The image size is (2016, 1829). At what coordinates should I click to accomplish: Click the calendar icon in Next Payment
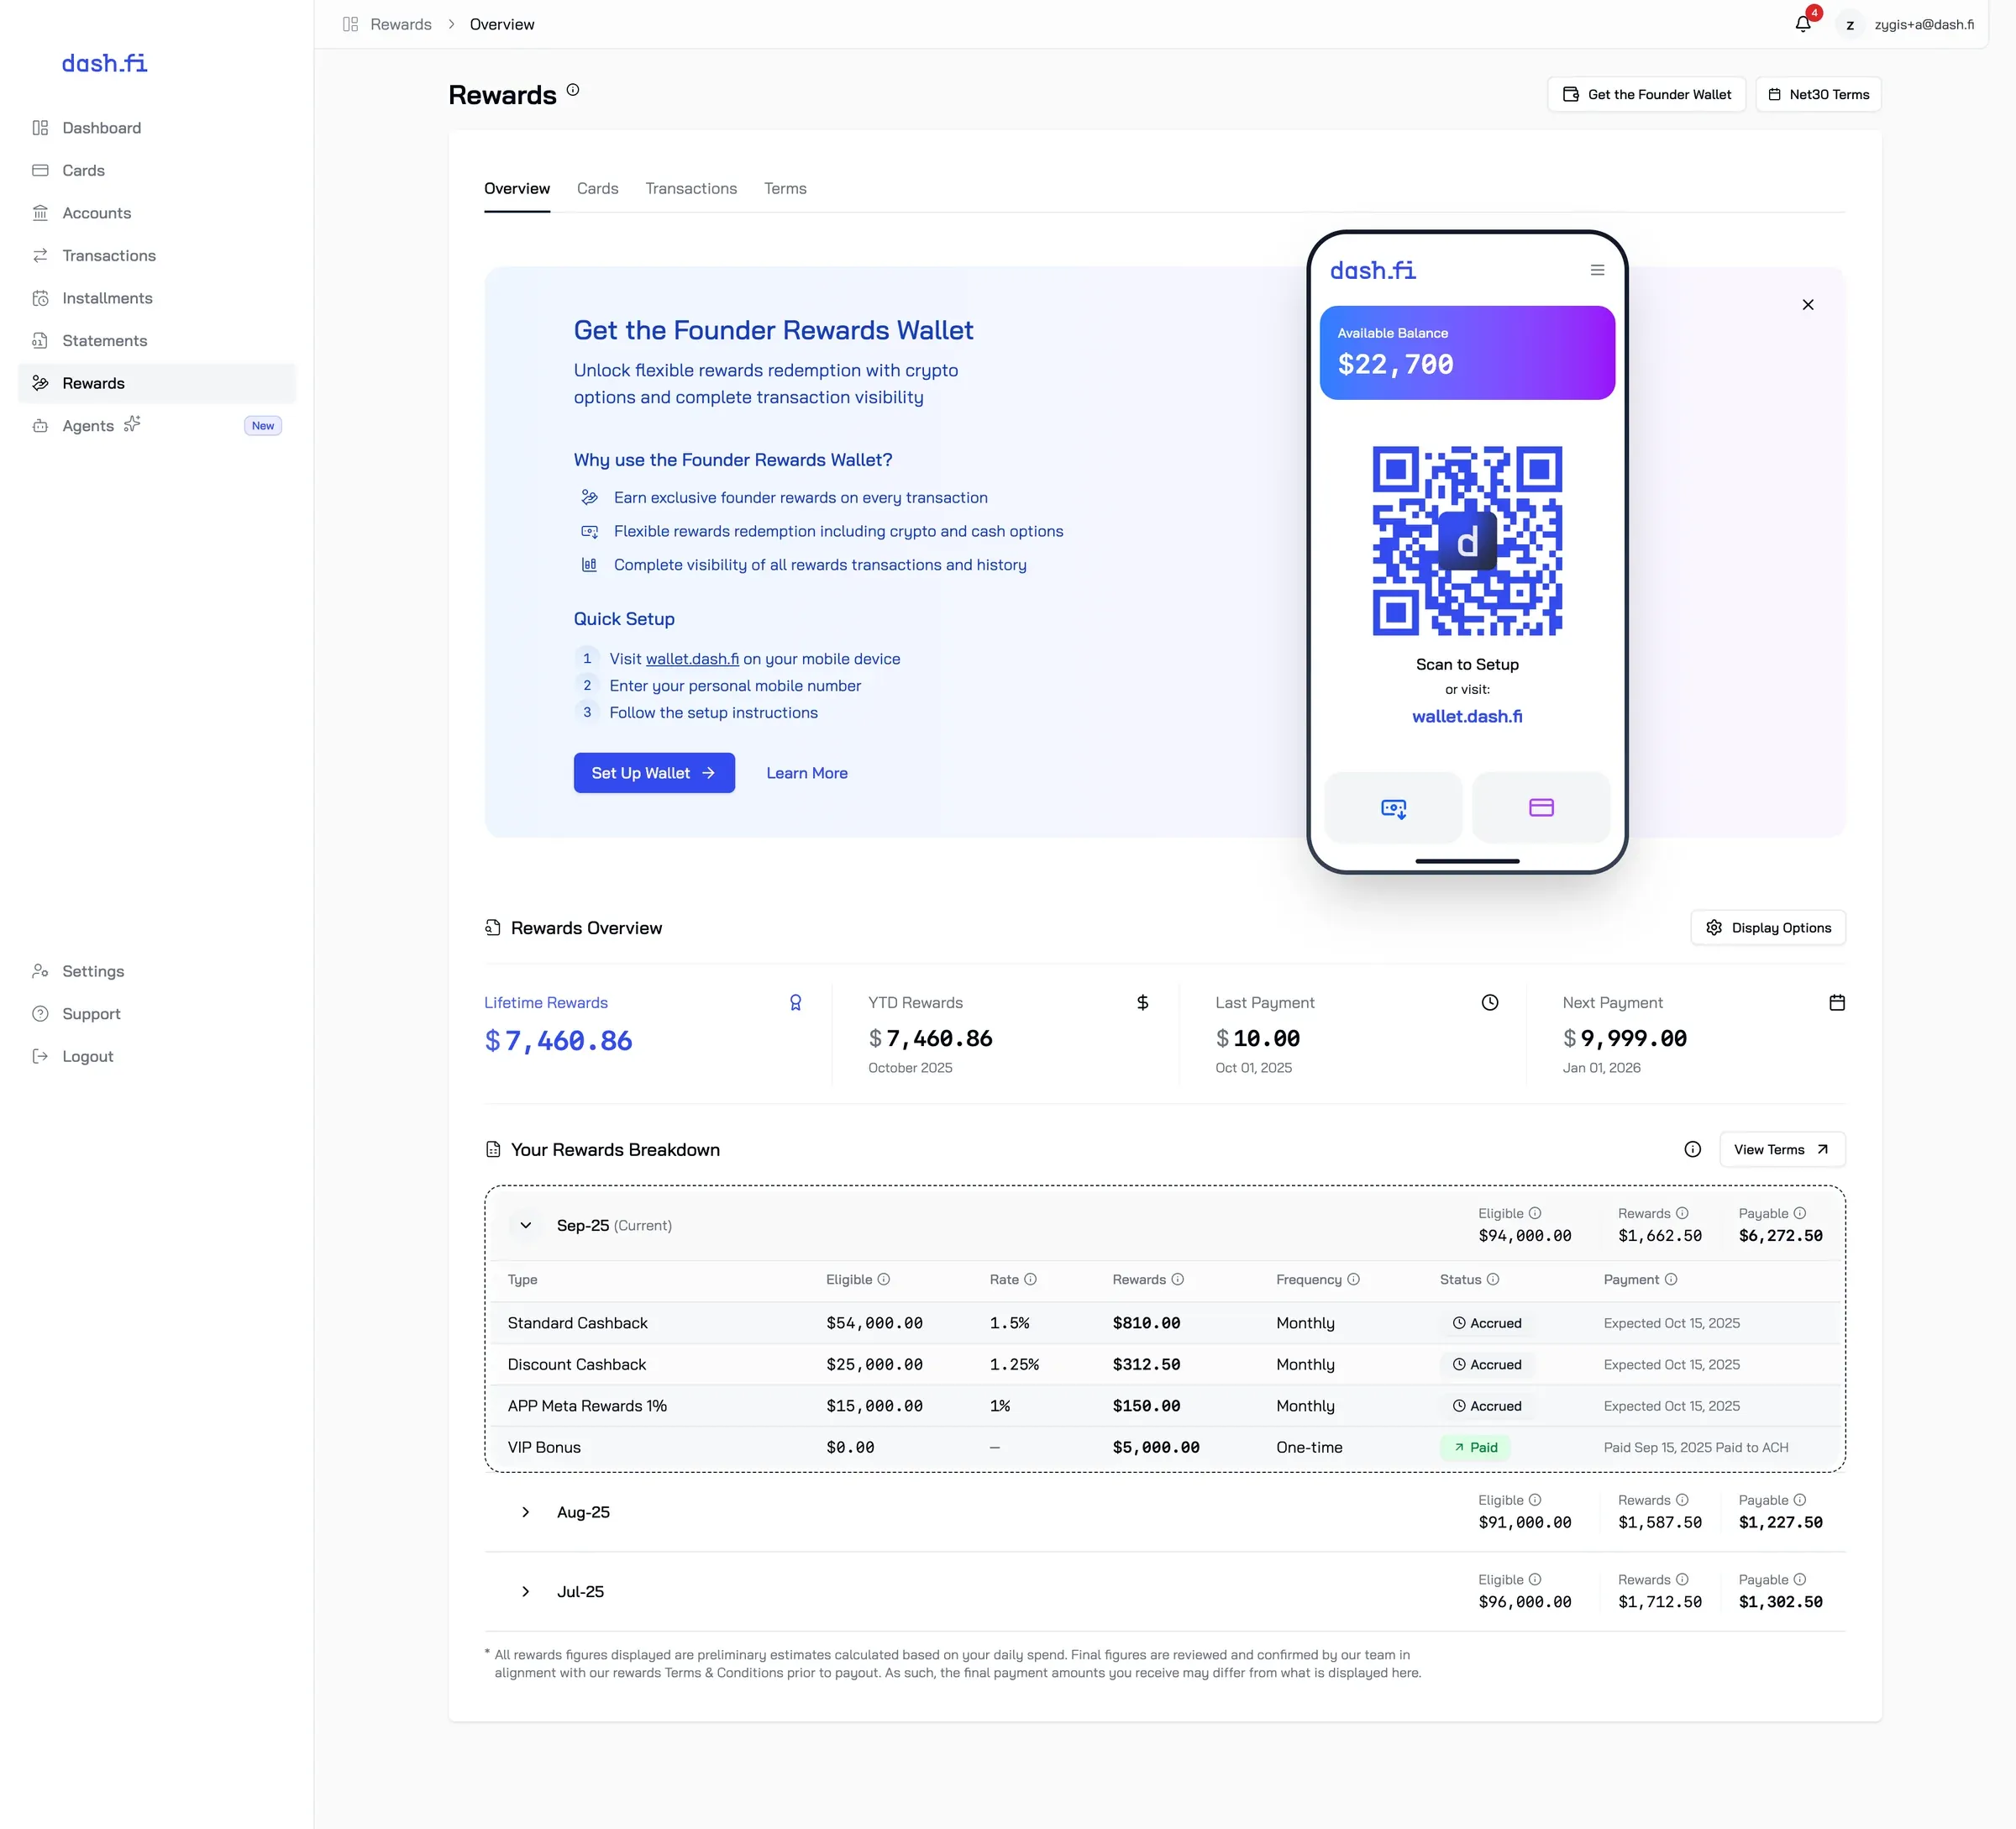1837,1002
